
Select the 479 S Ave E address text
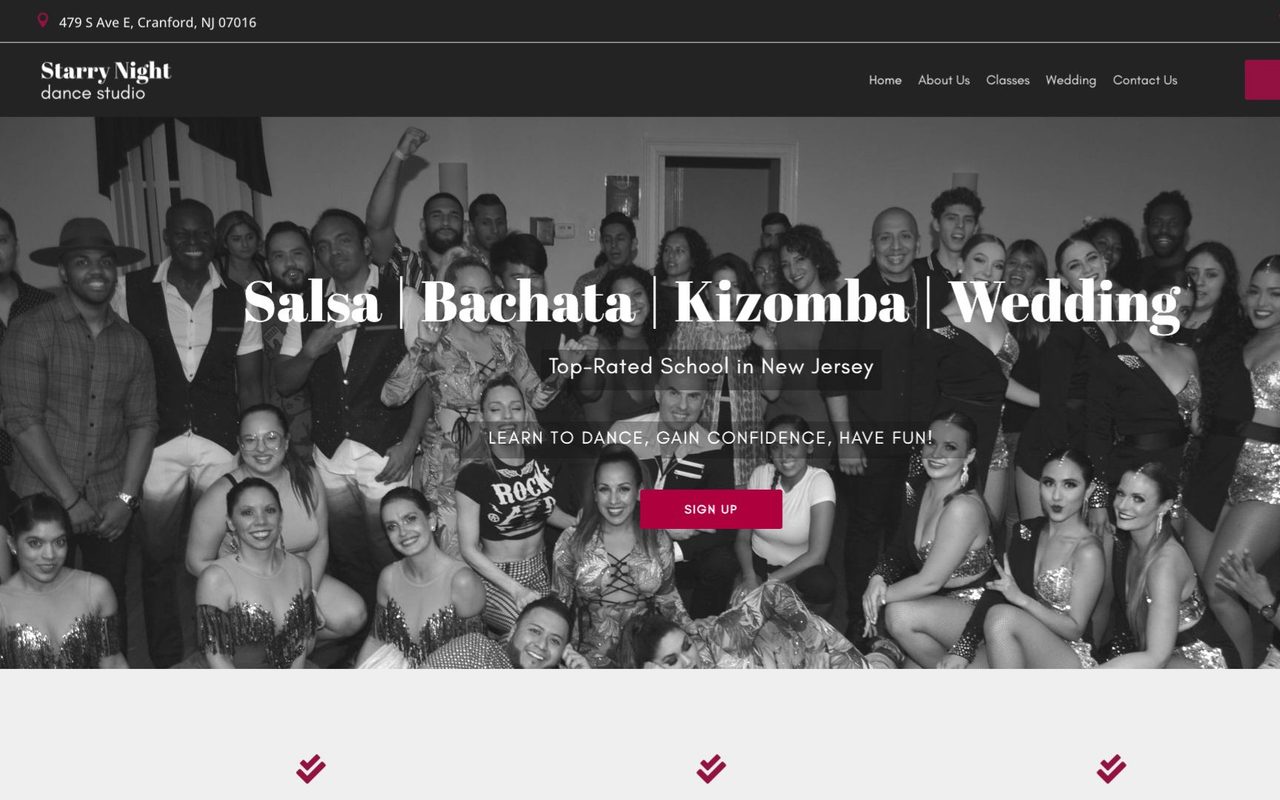pos(96,22)
